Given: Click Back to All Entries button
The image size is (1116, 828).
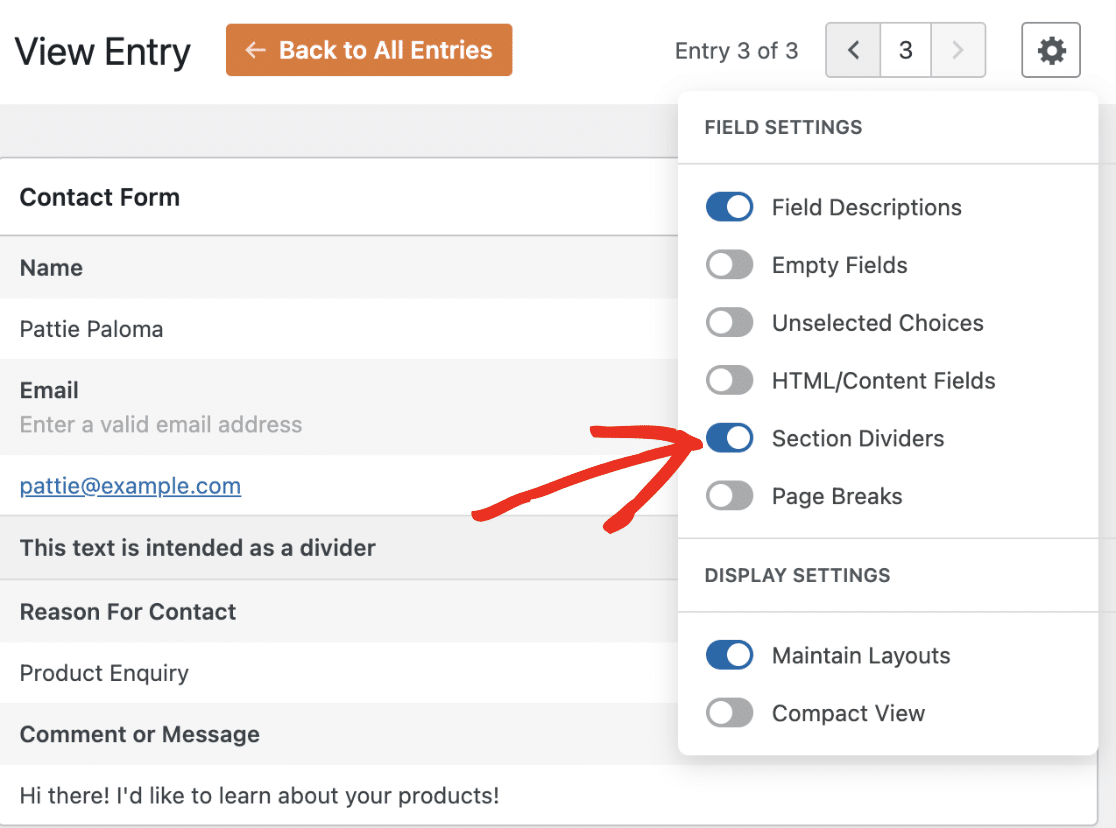Looking at the screenshot, I should pyautogui.click(x=369, y=50).
